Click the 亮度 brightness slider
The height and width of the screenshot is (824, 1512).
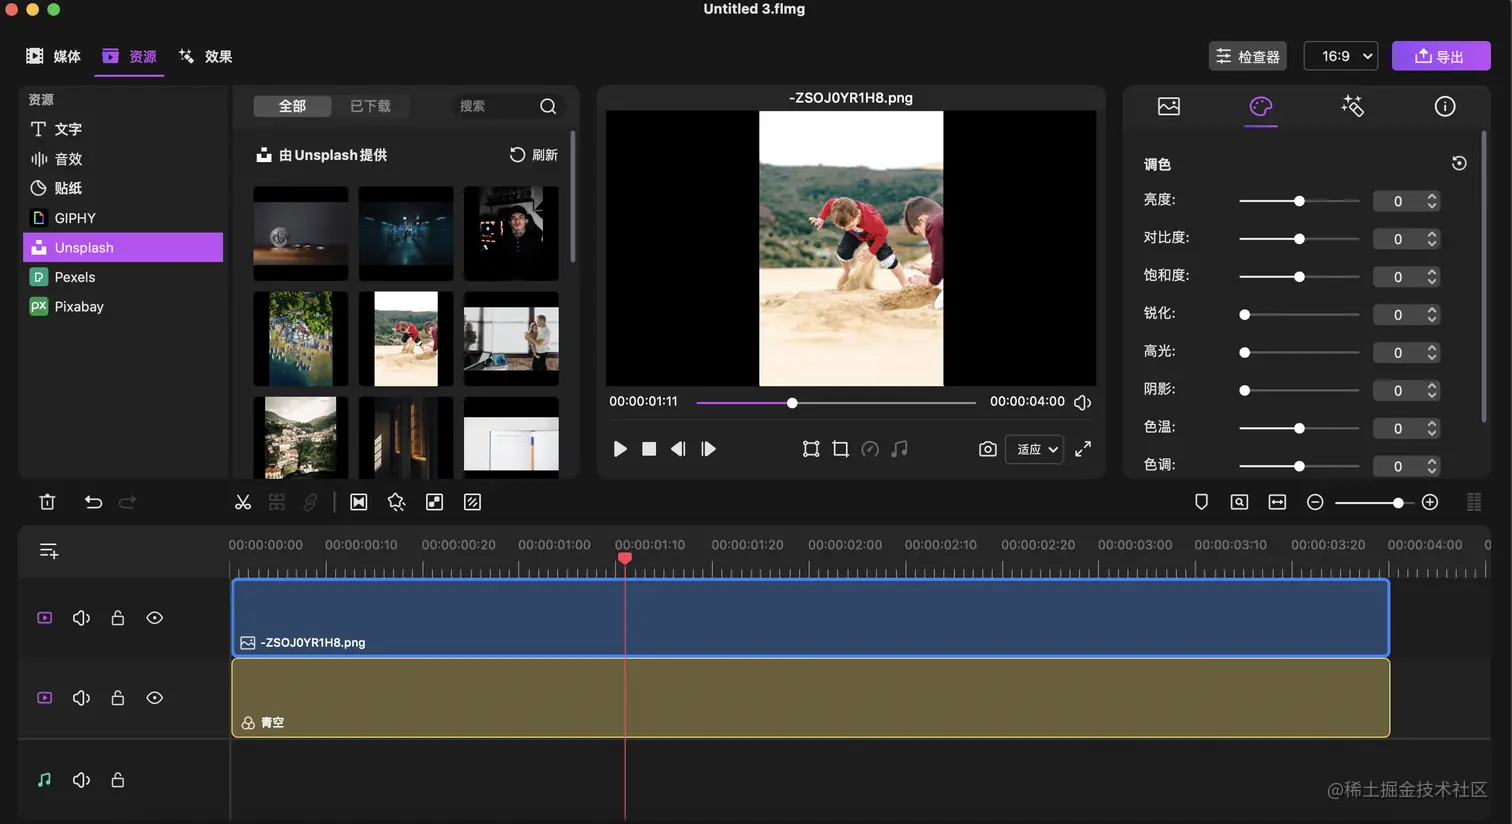click(1299, 201)
